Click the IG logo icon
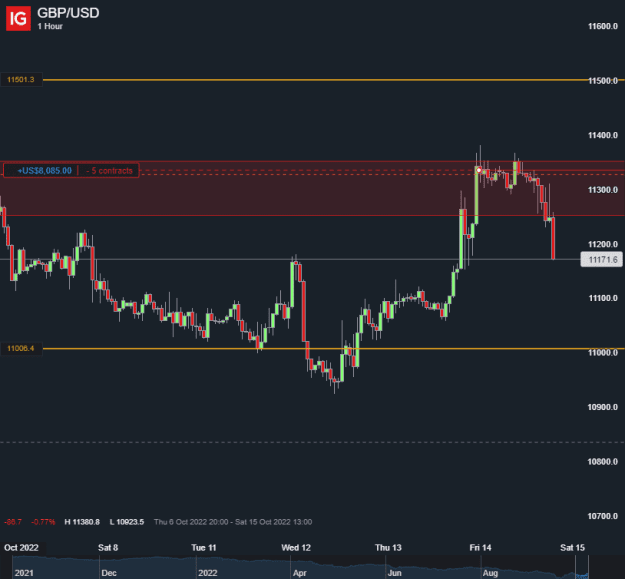This screenshot has width=625, height=579. pyautogui.click(x=18, y=18)
